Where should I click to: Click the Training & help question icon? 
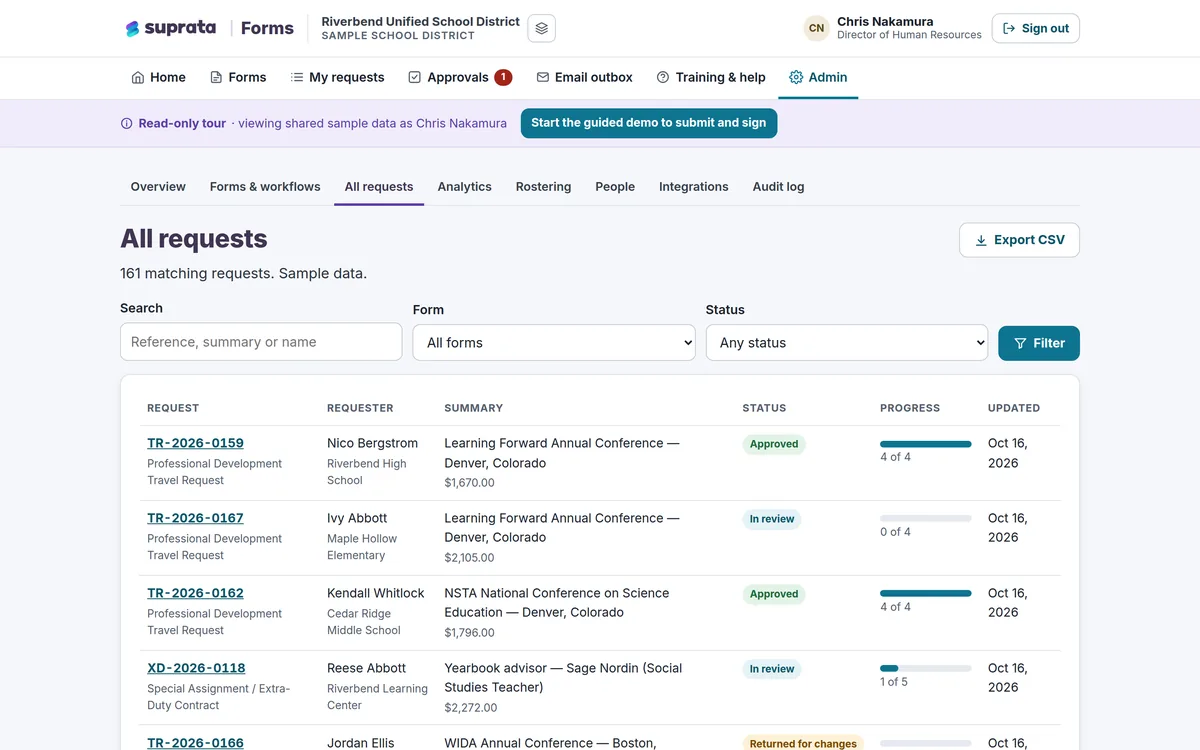click(x=663, y=77)
